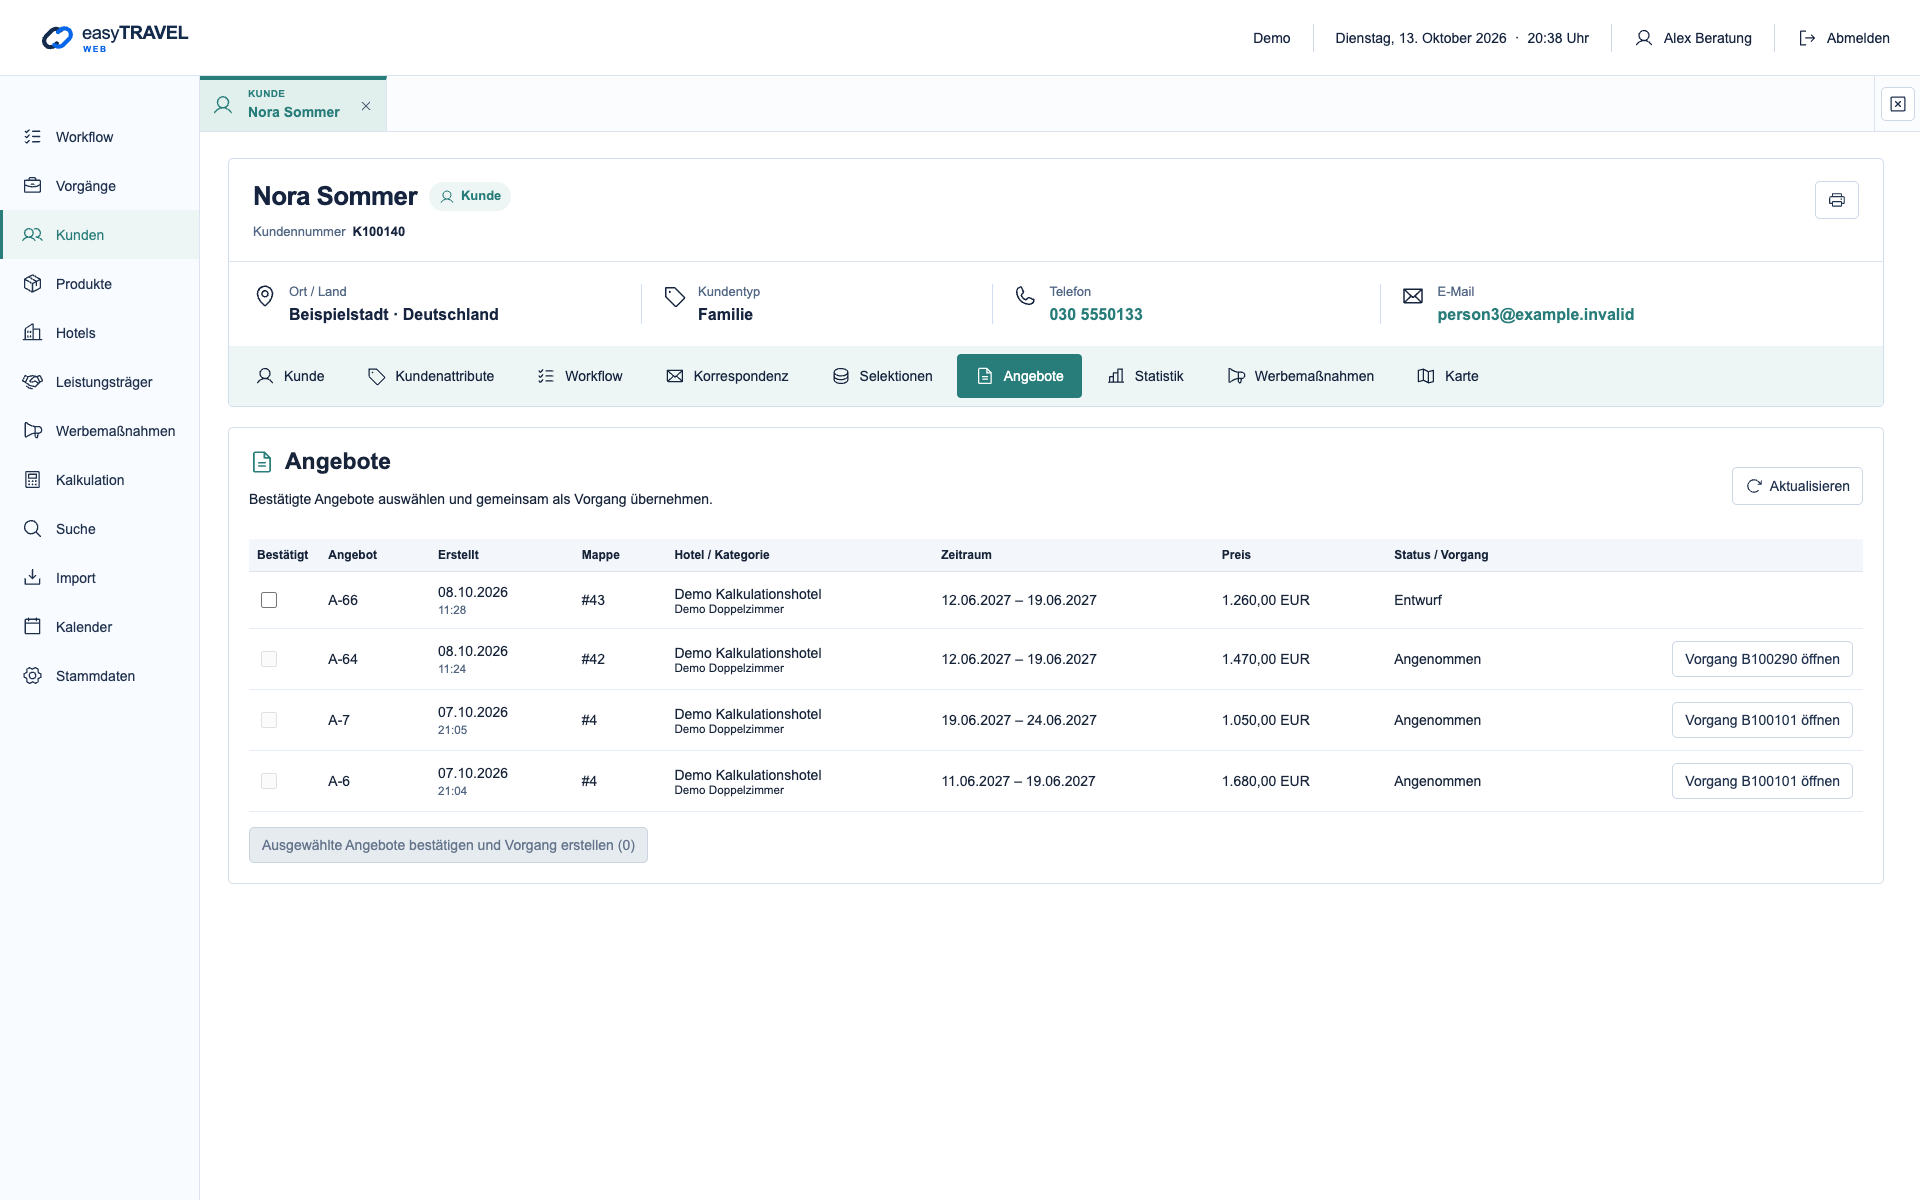Viewport: 1920px width, 1200px height.
Task: Click the checkbox in row A-7
Action: (269, 720)
